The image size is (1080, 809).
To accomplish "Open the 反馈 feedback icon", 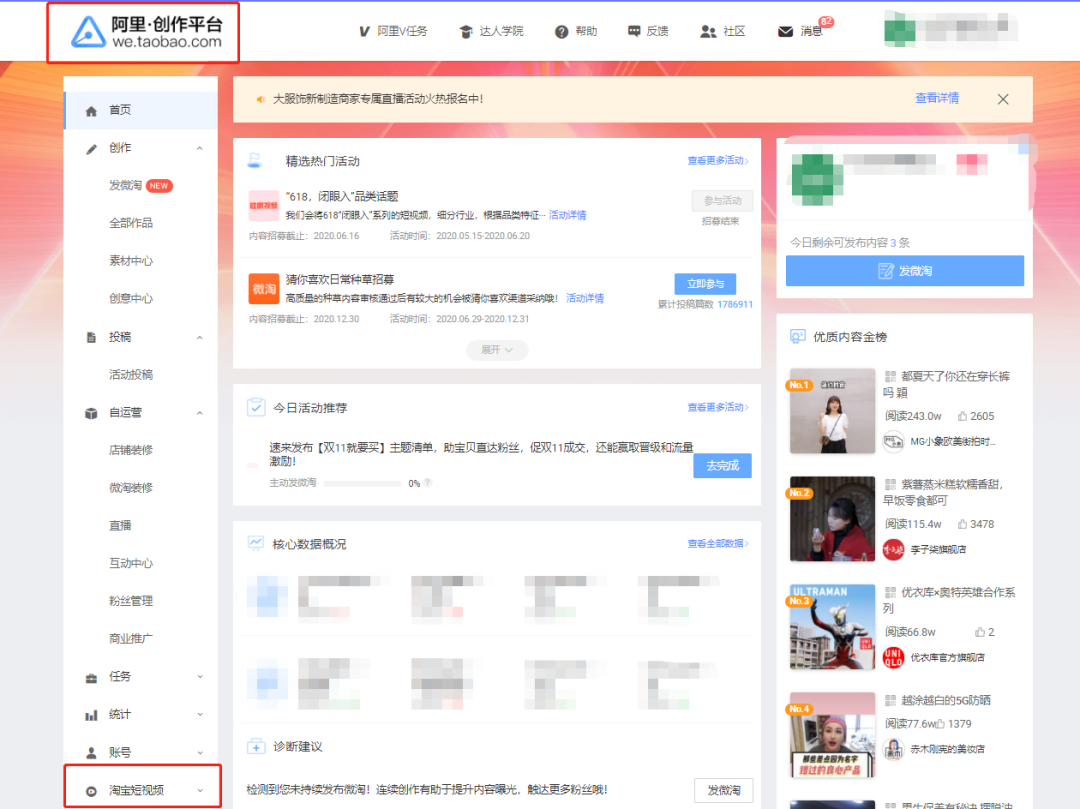I will 647,31.
